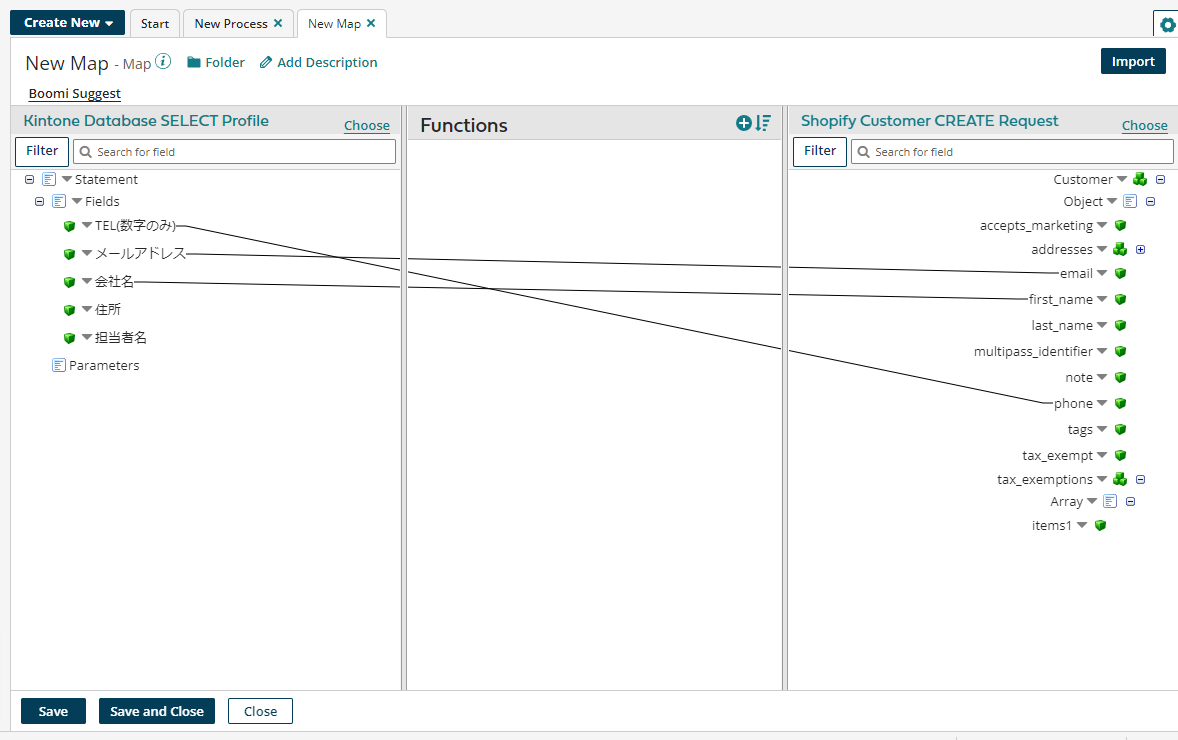Viewport: 1178px width, 740px height.
Task: Open dropdown arrow next to first_name
Action: (1102, 298)
